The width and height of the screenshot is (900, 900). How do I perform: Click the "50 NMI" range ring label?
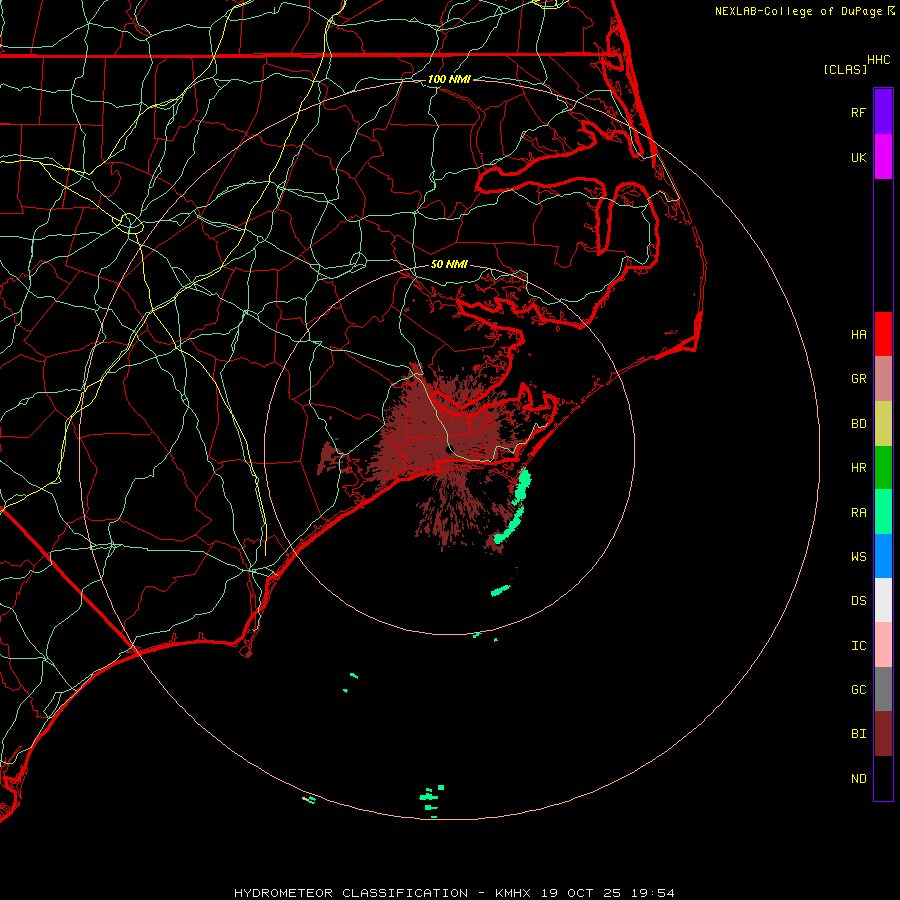pos(449,264)
